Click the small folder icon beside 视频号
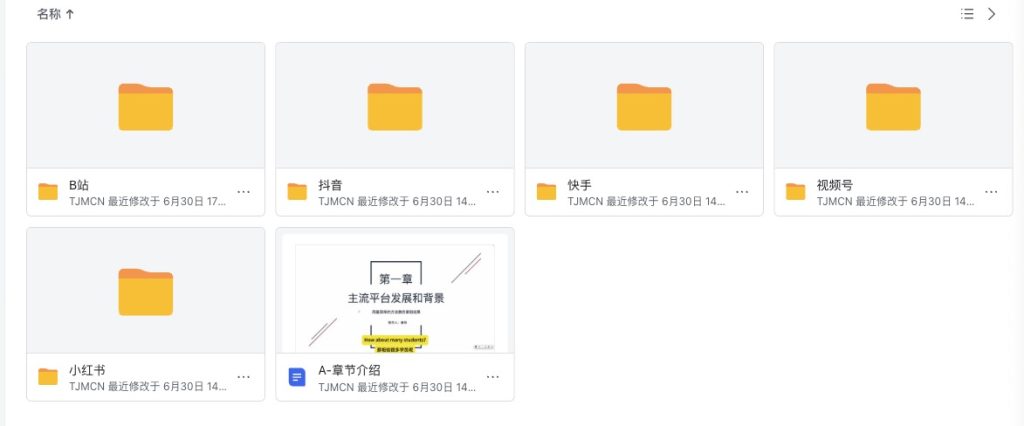This screenshot has width=1024, height=426. click(x=795, y=191)
